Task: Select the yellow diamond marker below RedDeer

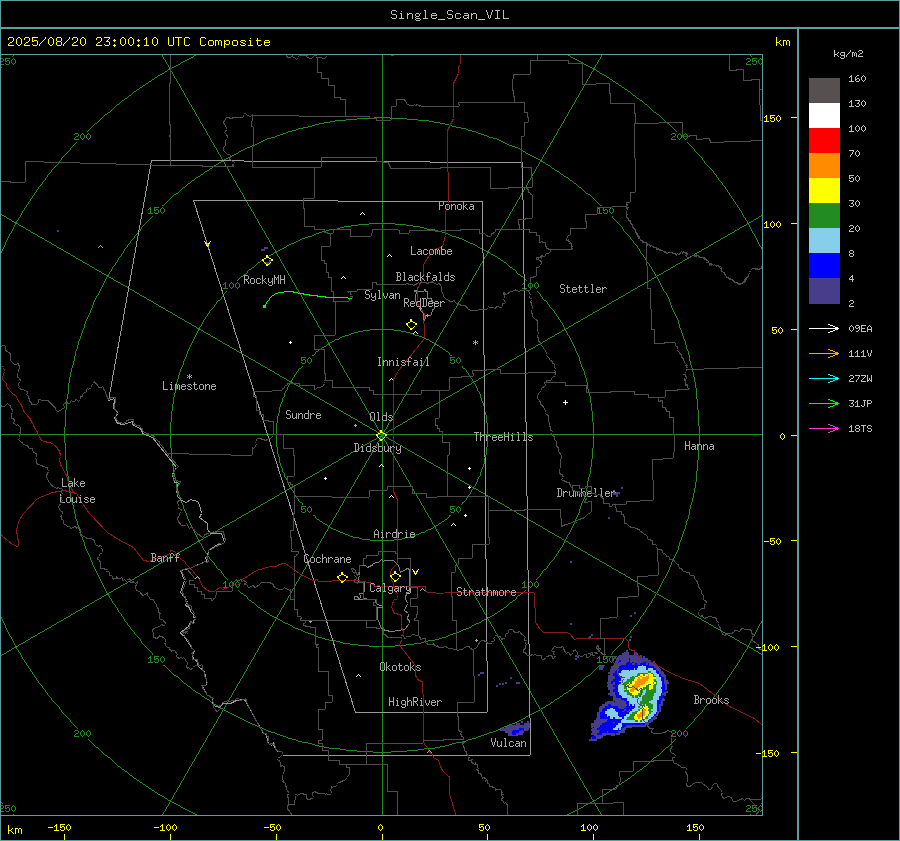Action: click(411, 325)
